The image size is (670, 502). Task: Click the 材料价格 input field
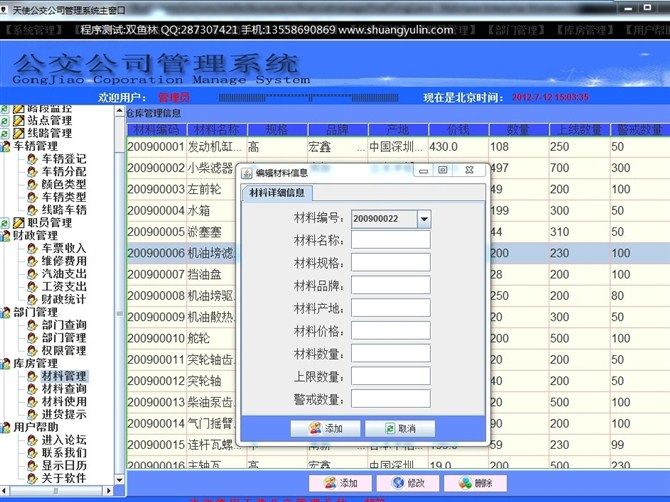(391, 330)
